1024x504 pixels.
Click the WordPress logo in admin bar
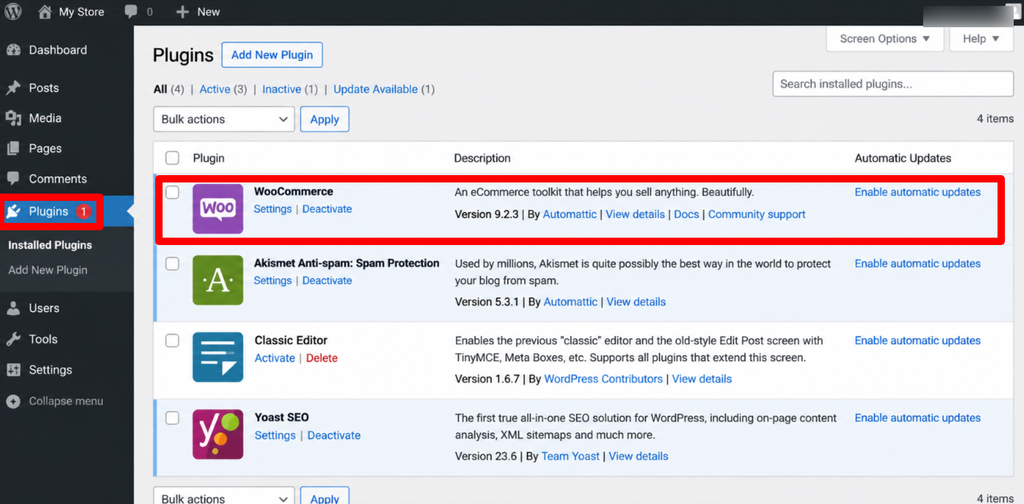tap(13, 12)
